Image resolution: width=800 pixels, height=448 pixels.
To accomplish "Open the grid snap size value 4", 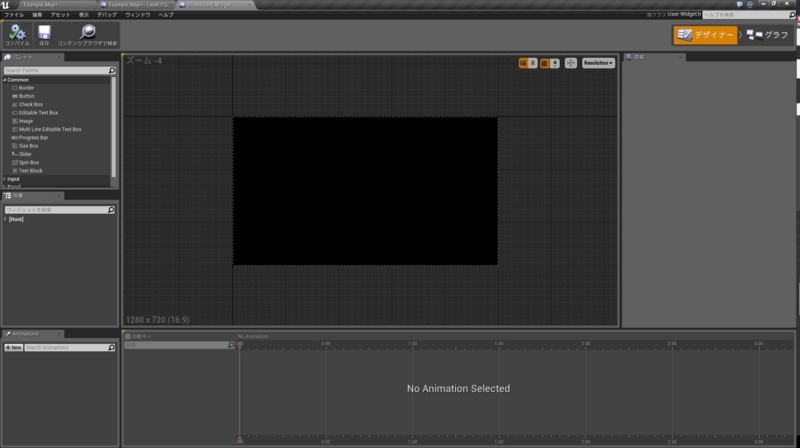I will point(555,63).
